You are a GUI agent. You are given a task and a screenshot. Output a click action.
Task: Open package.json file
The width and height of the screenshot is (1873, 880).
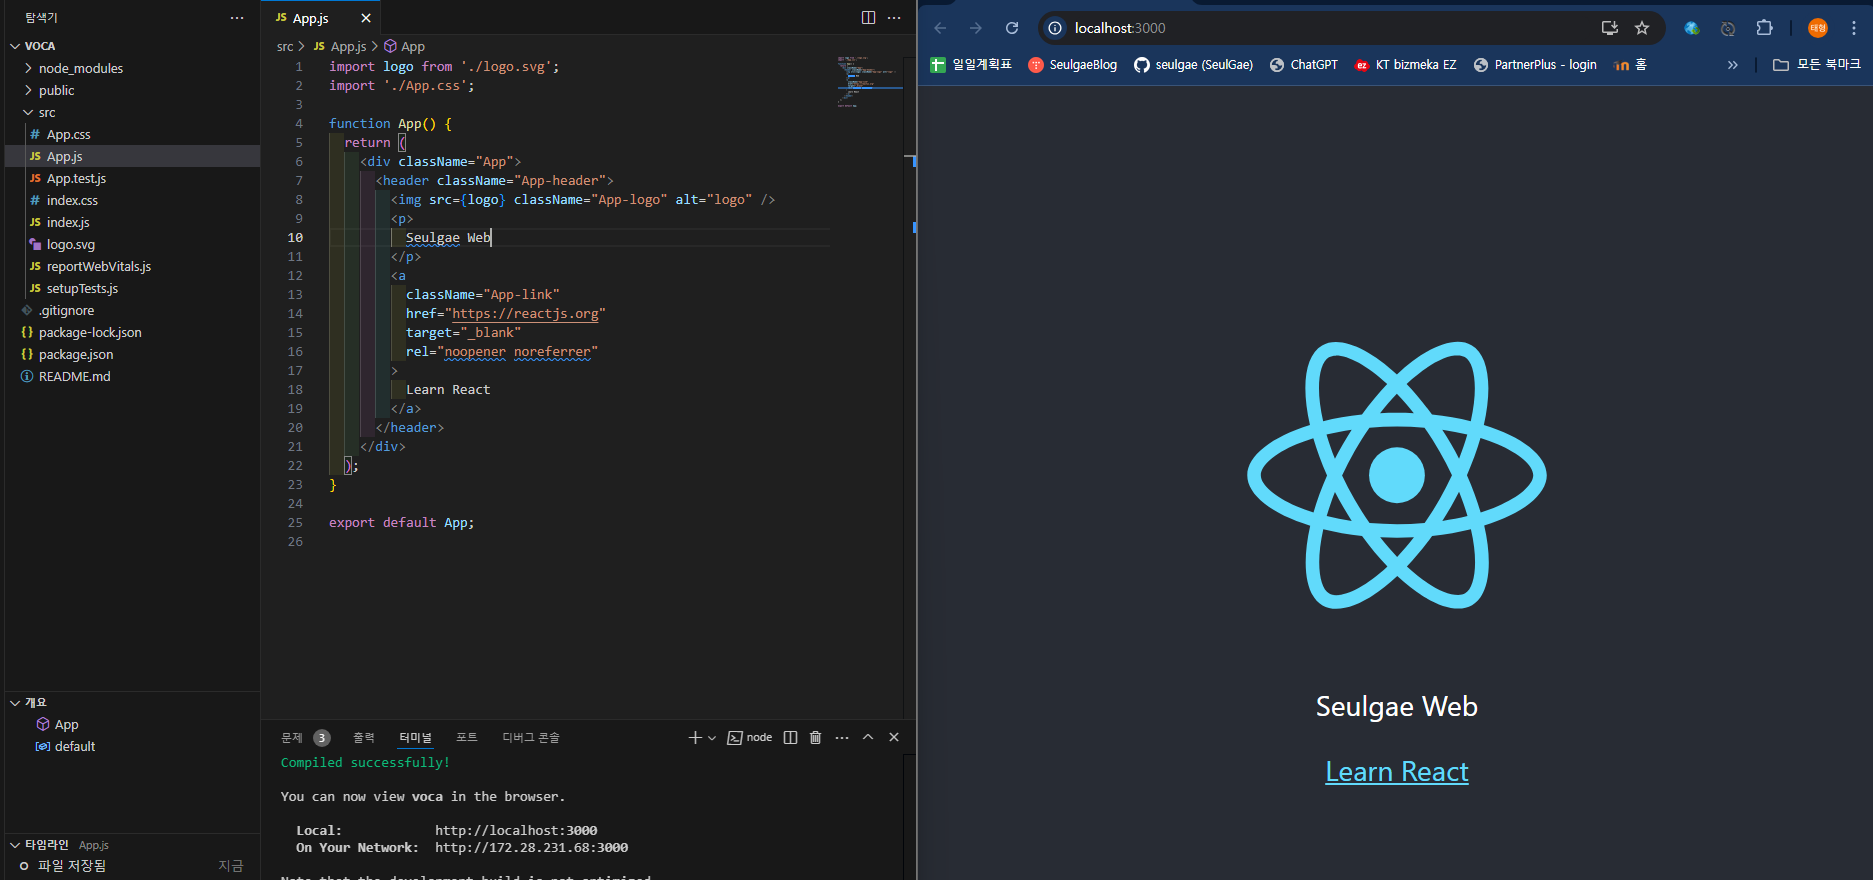click(132, 354)
